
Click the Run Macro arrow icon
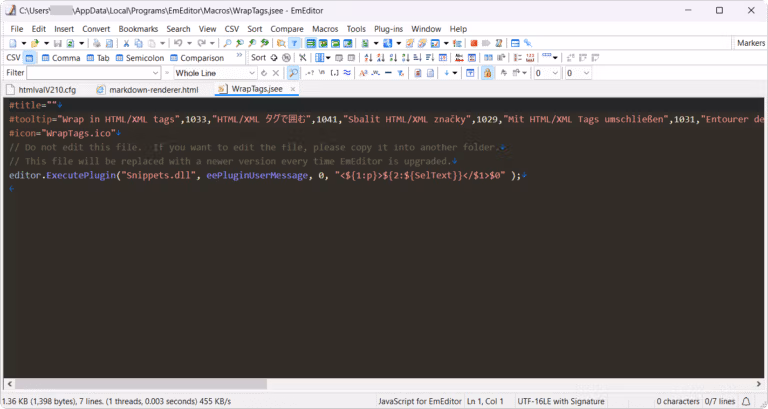pyautogui.click(x=486, y=43)
